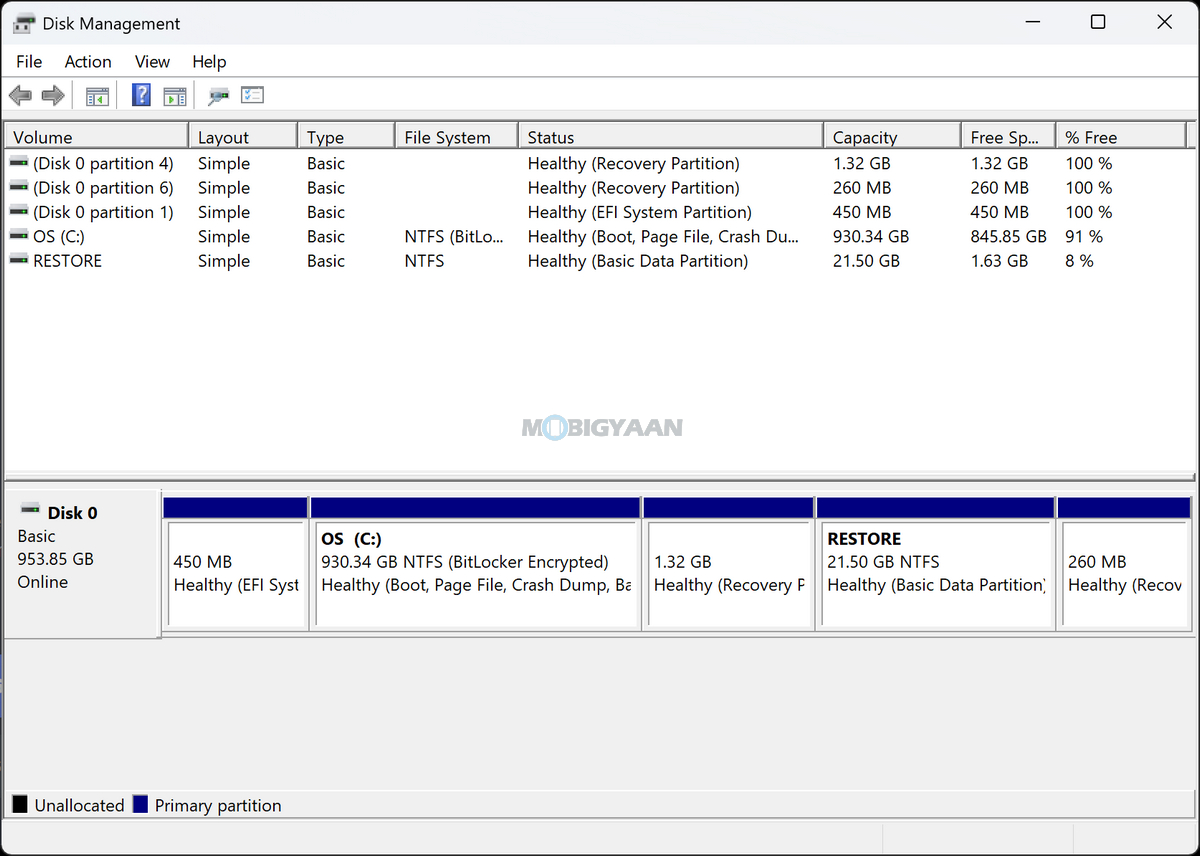Click the 8 % free cell
1200x856 pixels.
pyautogui.click(x=1079, y=260)
